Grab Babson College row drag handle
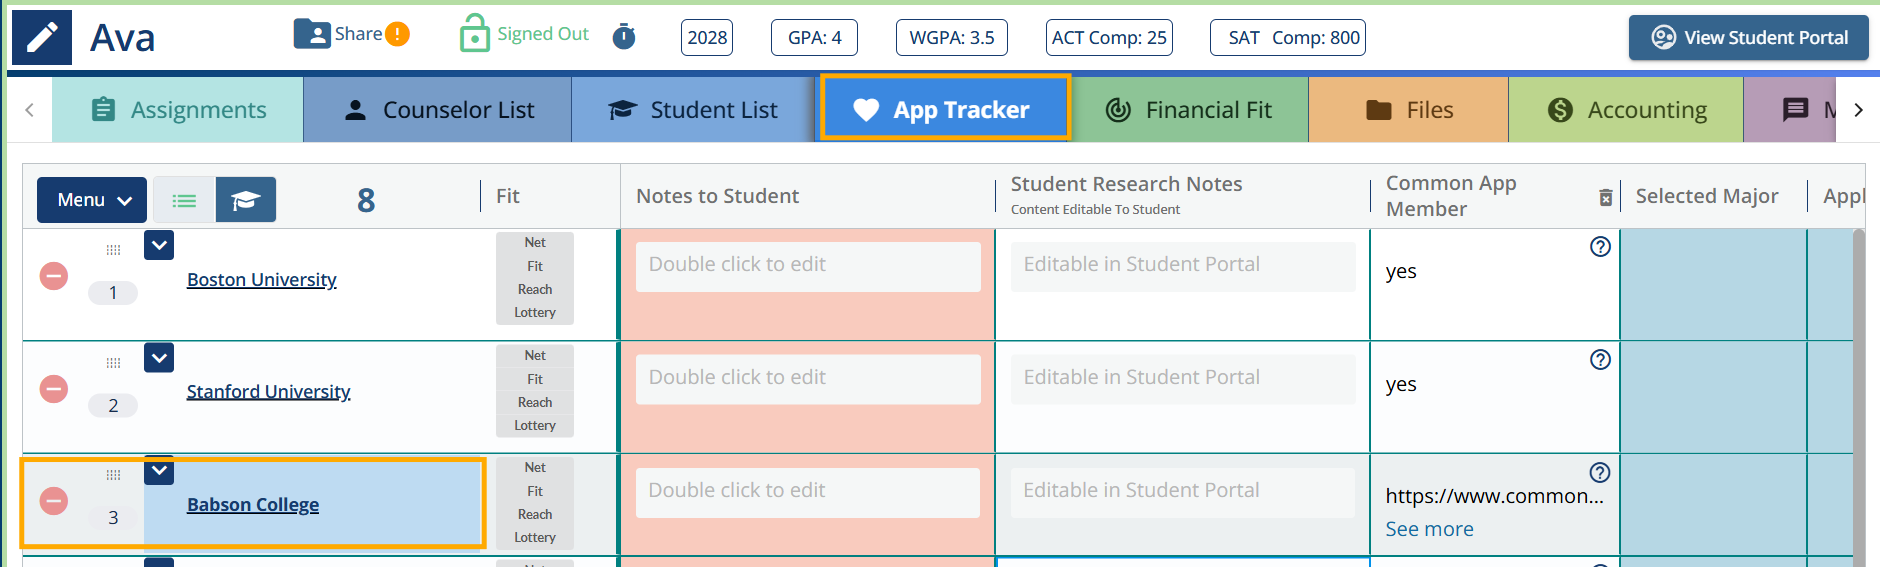 (113, 475)
